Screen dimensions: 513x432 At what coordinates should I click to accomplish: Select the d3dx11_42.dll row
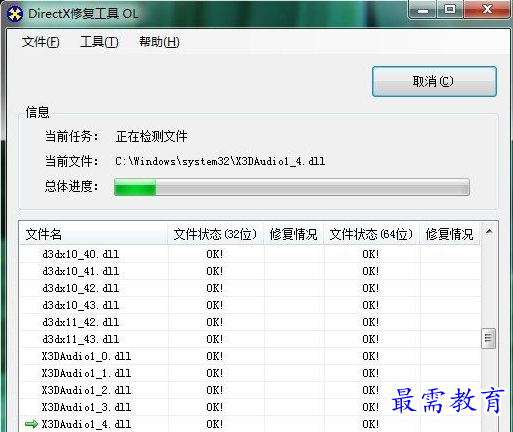(x=250, y=322)
